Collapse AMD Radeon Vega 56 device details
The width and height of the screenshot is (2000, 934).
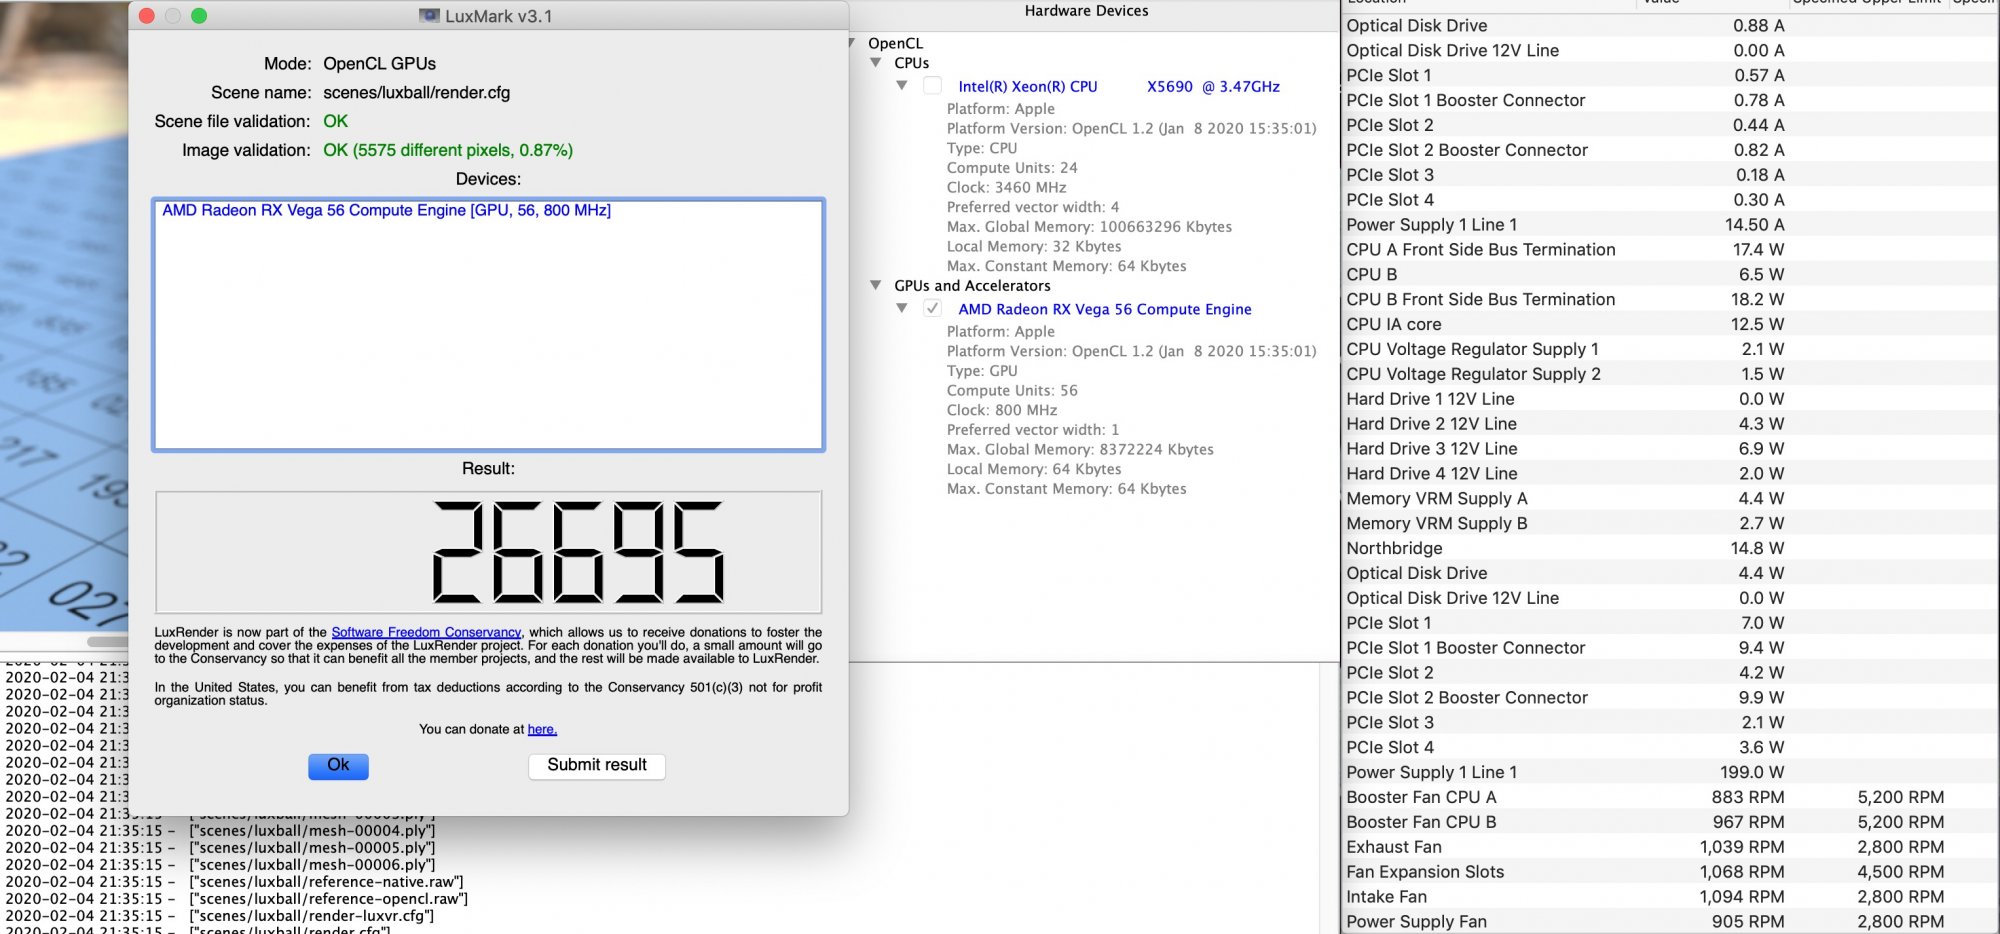pyautogui.click(x=902, y=309)
